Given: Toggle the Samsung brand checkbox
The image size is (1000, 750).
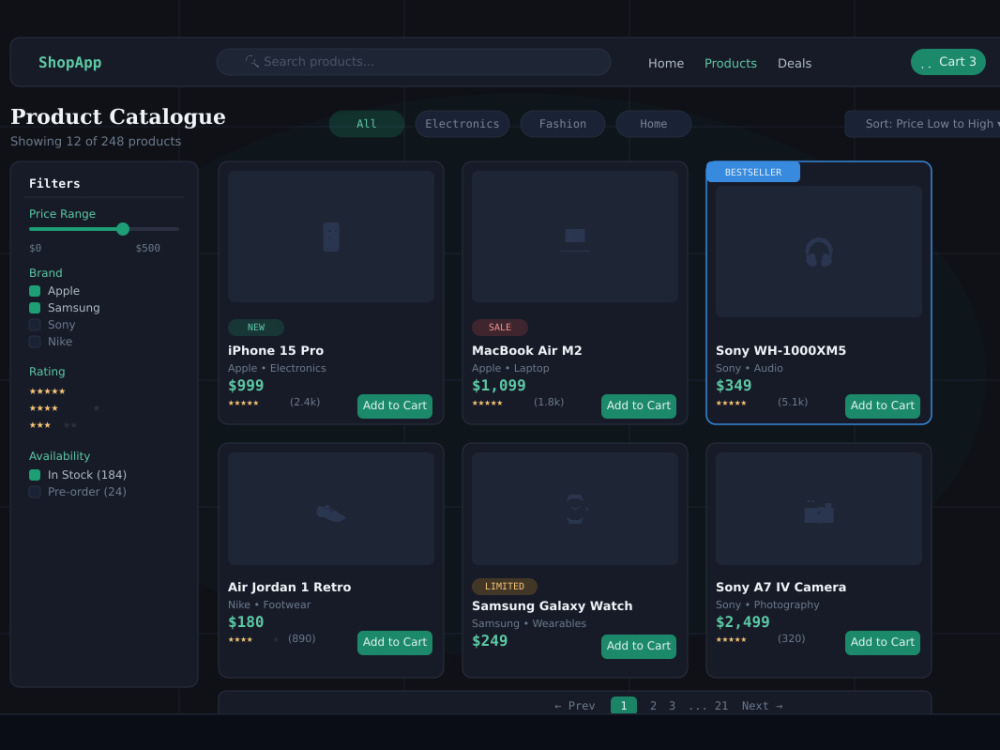Looking at the screenshot, I should 35,308.
